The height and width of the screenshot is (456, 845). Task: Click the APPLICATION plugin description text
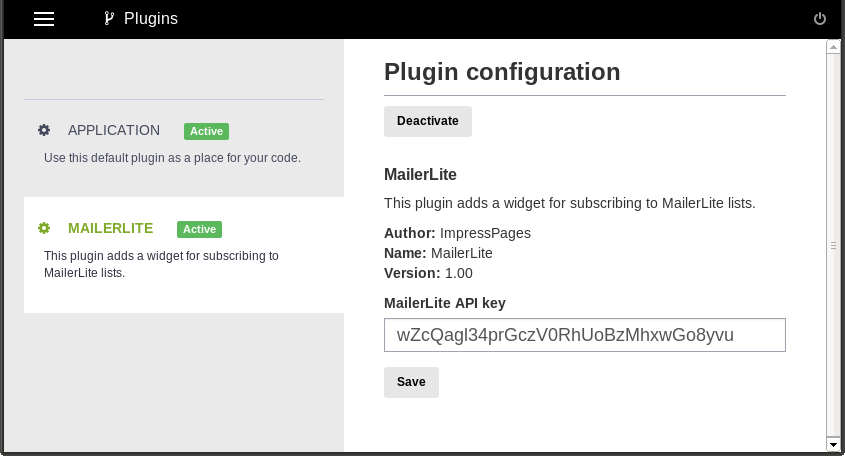[172, 158]
